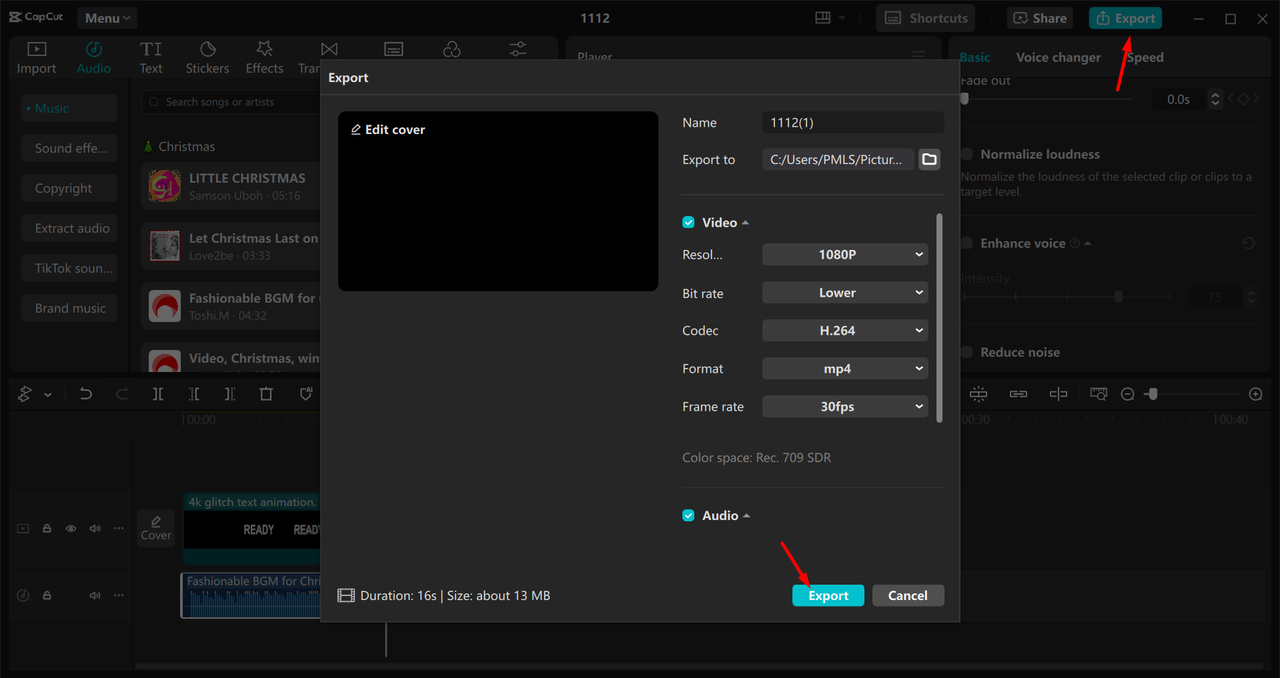The width and height of the screenshot is (1280, 678).
Task: Click the timeline preview zoom-fit icon
Action: [1099, 394]
